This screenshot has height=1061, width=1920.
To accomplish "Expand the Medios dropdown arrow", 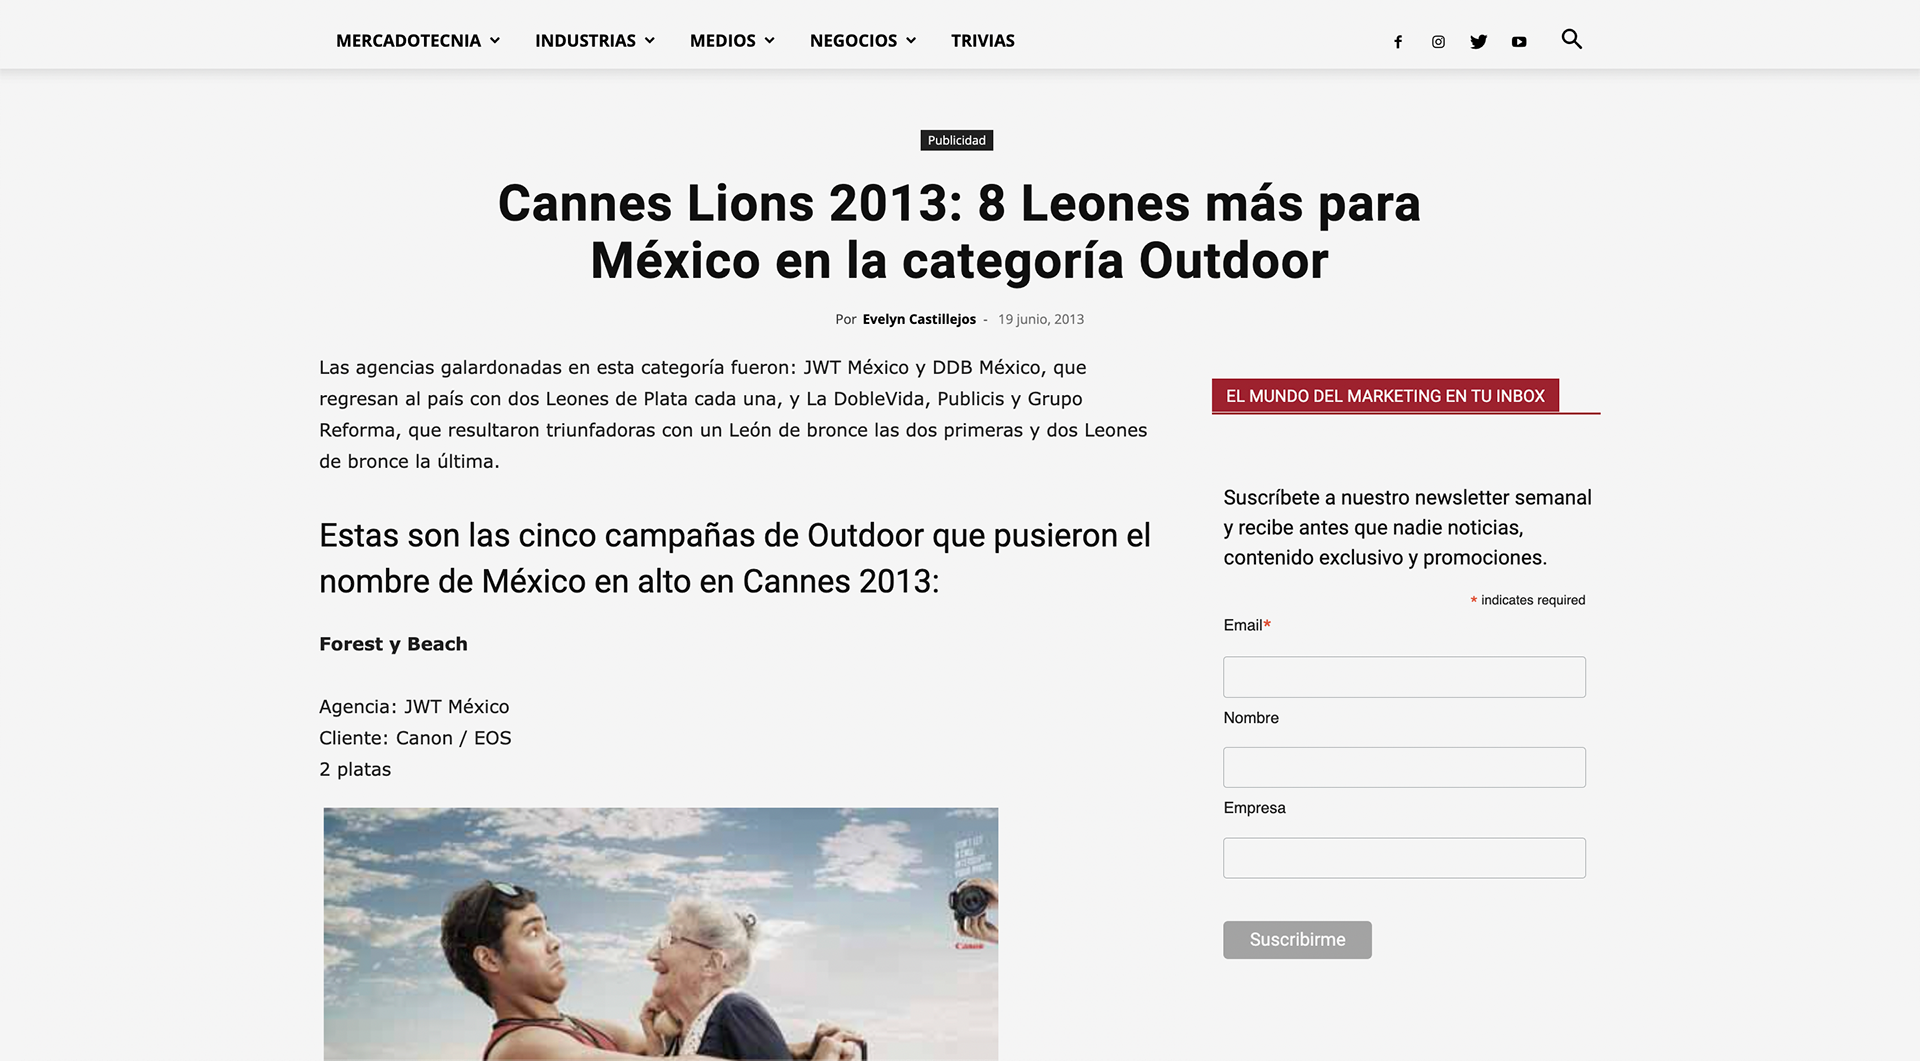I will coord(769,41).
